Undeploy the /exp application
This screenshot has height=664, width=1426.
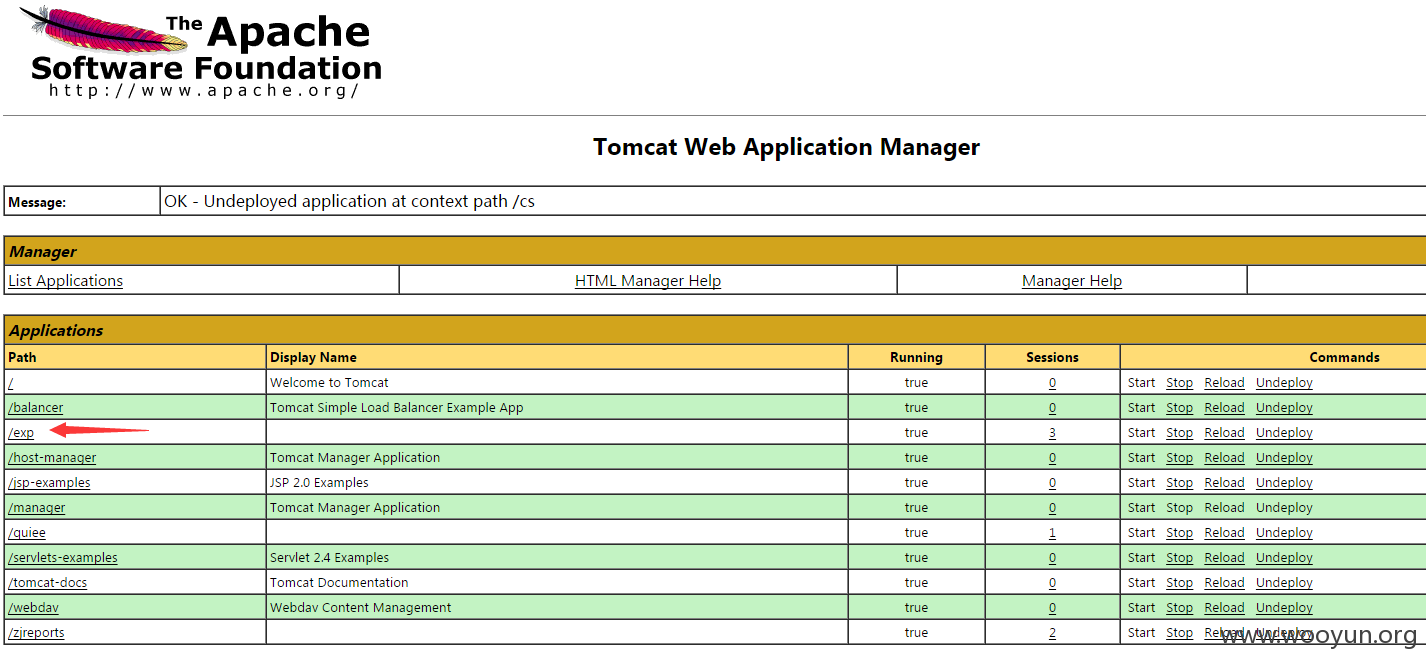1284,433
